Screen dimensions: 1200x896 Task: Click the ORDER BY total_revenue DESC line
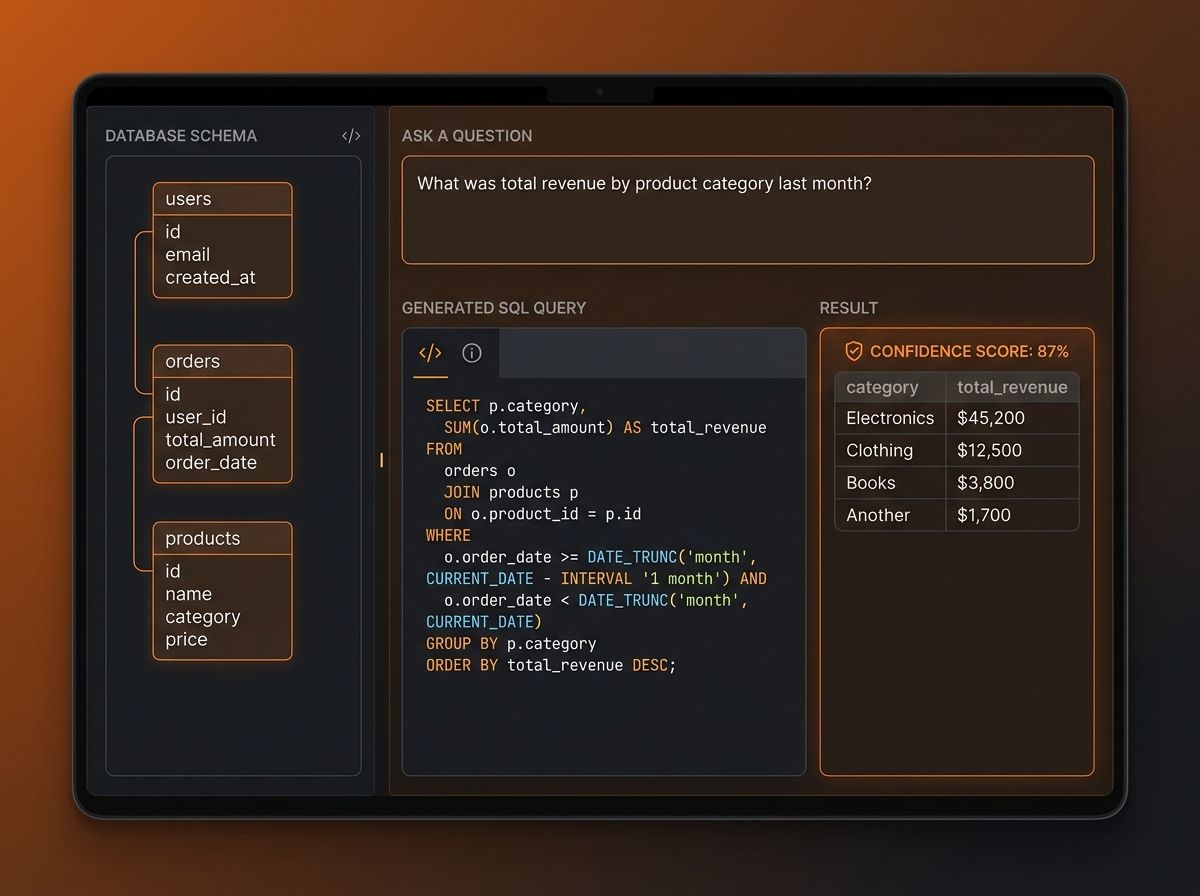pyautogui.click(x=551, y=665)
